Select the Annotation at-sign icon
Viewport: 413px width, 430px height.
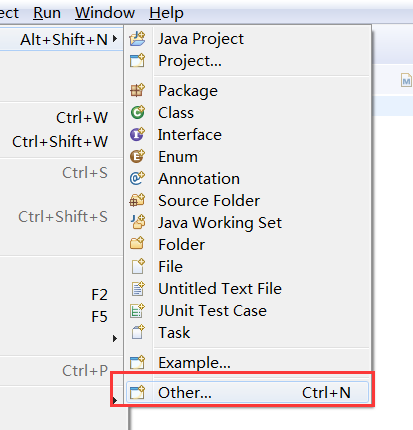(137, 178)
